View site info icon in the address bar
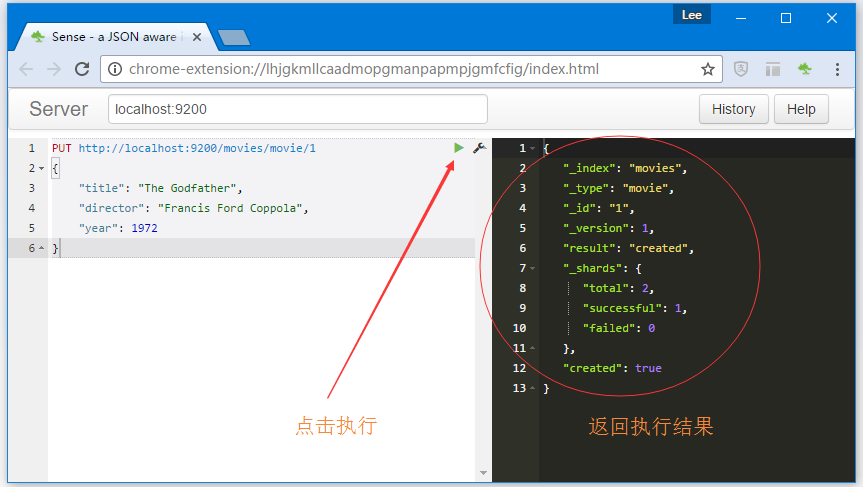 tap(115, 69)
